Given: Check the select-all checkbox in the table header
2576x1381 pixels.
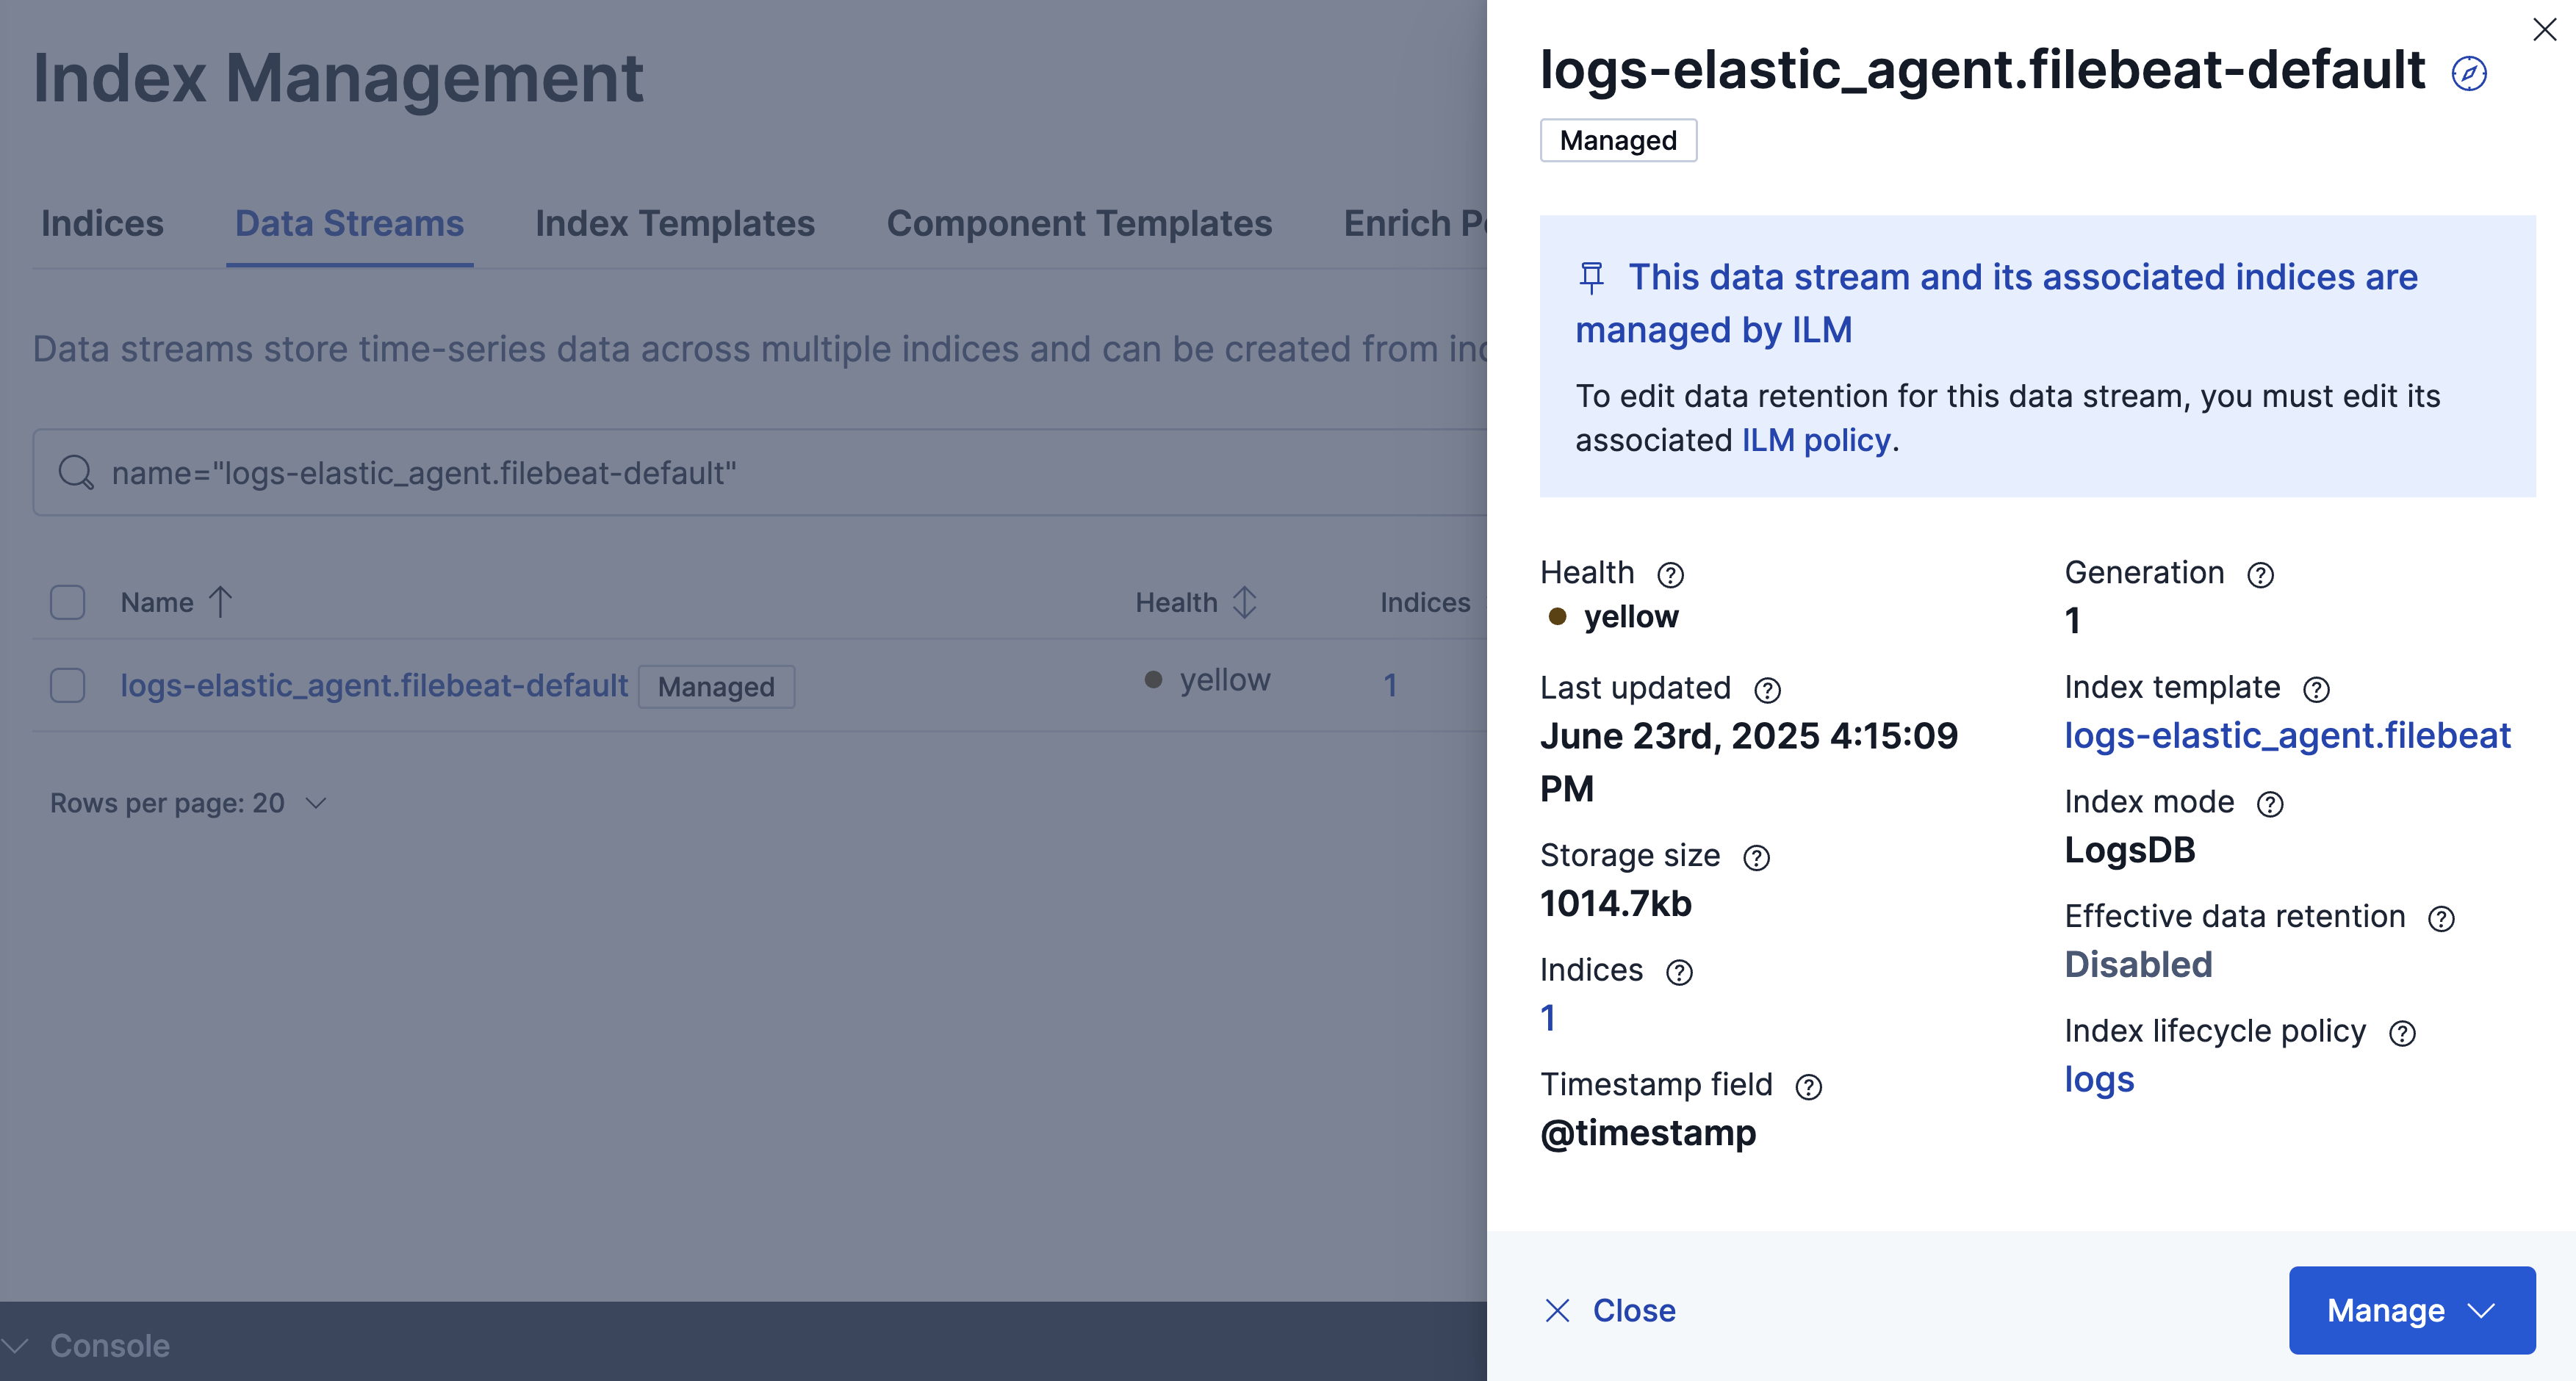Looking at the screenshot, I should click(x=67, y=602).
